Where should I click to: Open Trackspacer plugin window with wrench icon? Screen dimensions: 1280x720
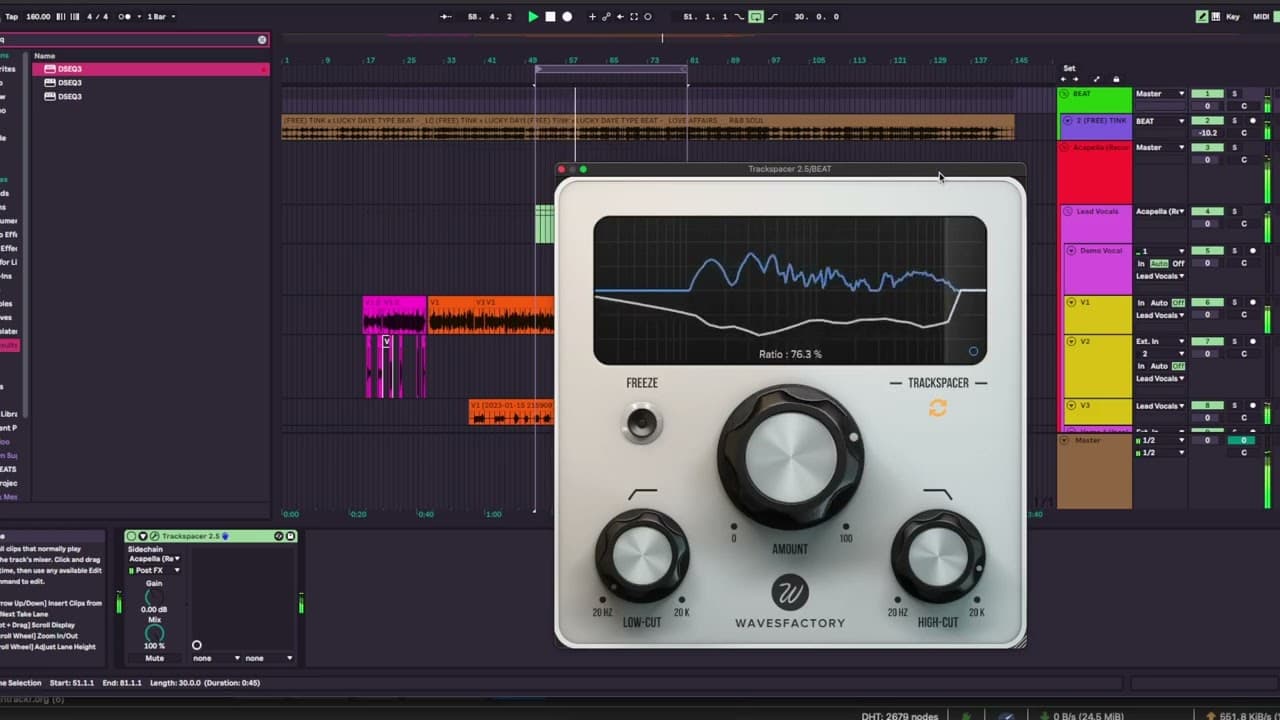pos(154,537)
